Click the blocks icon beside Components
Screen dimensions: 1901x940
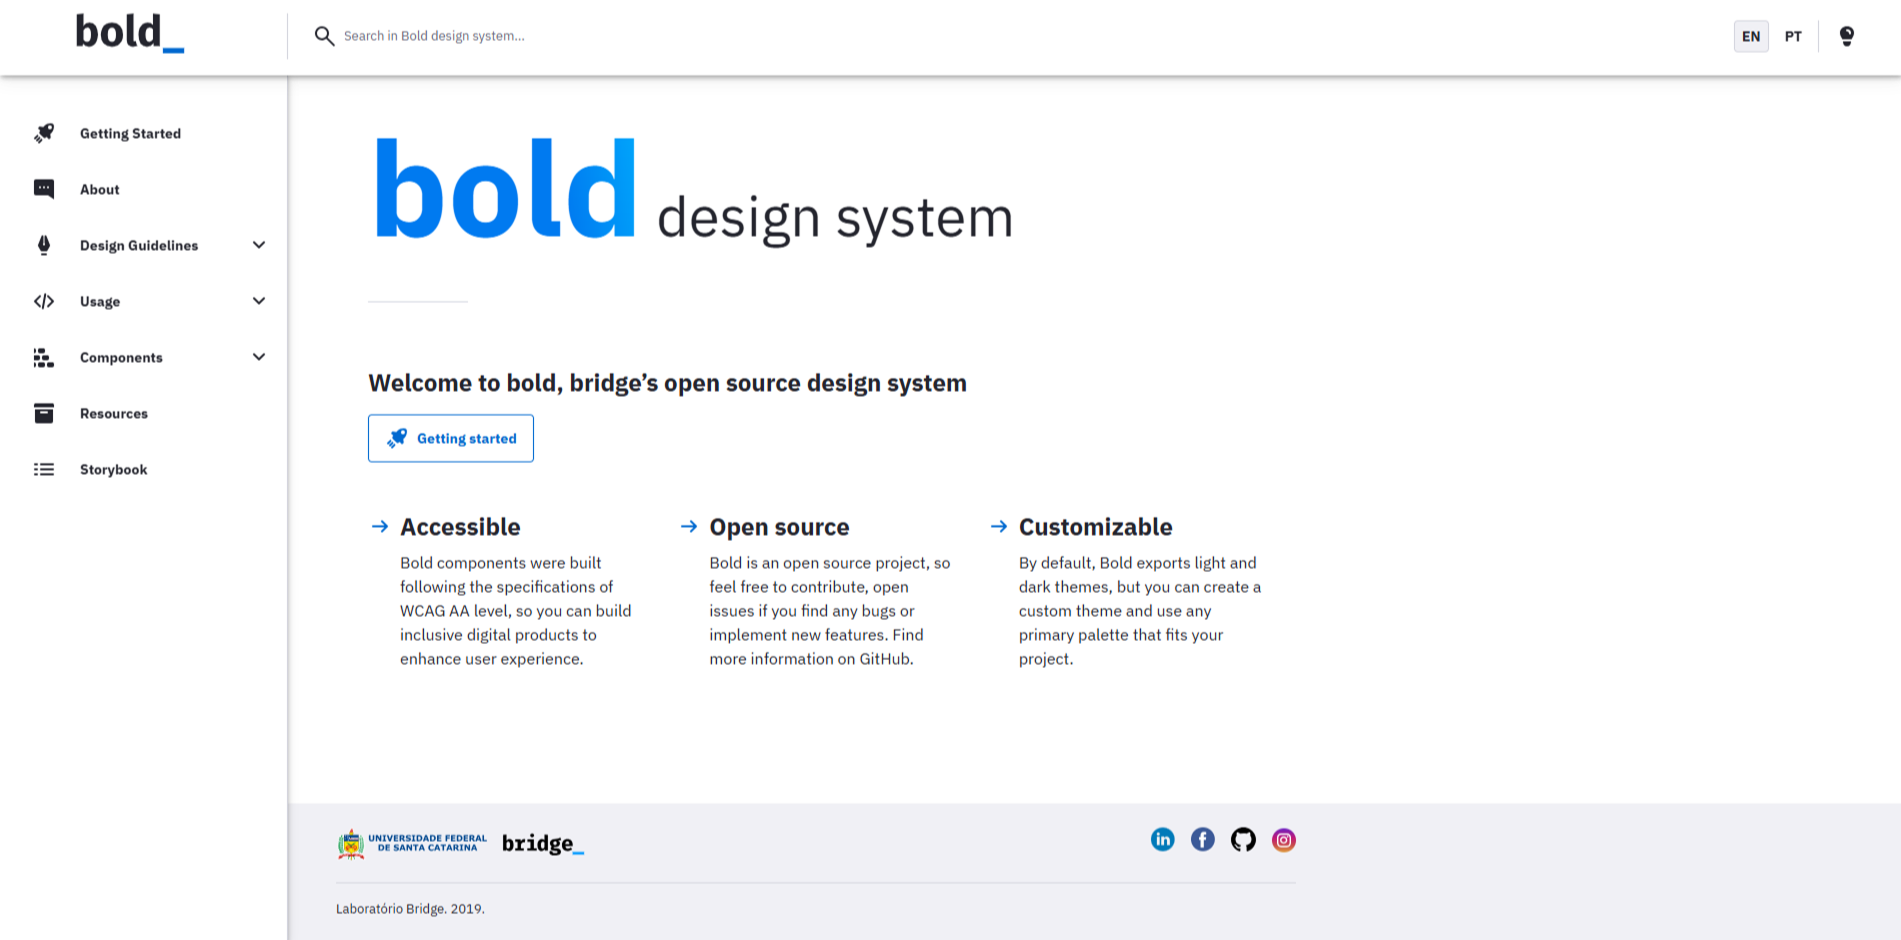point(44,357)
